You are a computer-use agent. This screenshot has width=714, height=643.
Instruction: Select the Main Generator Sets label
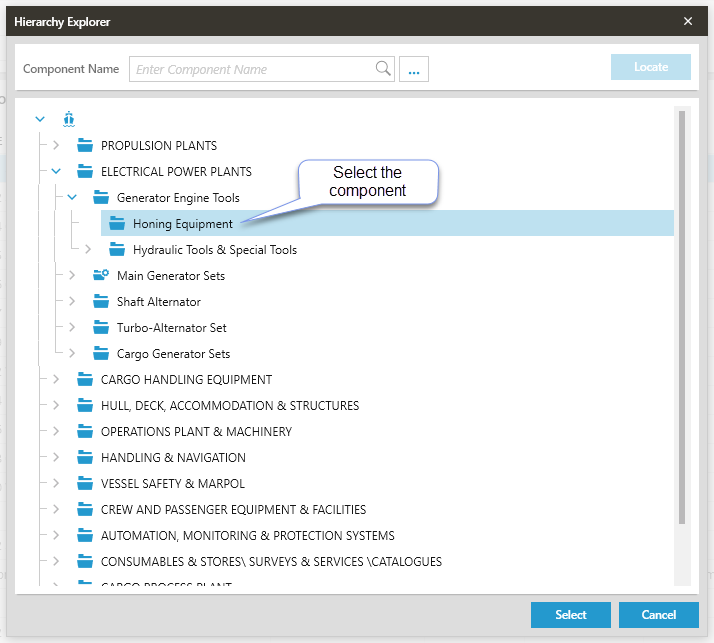[x=171, y=276]
